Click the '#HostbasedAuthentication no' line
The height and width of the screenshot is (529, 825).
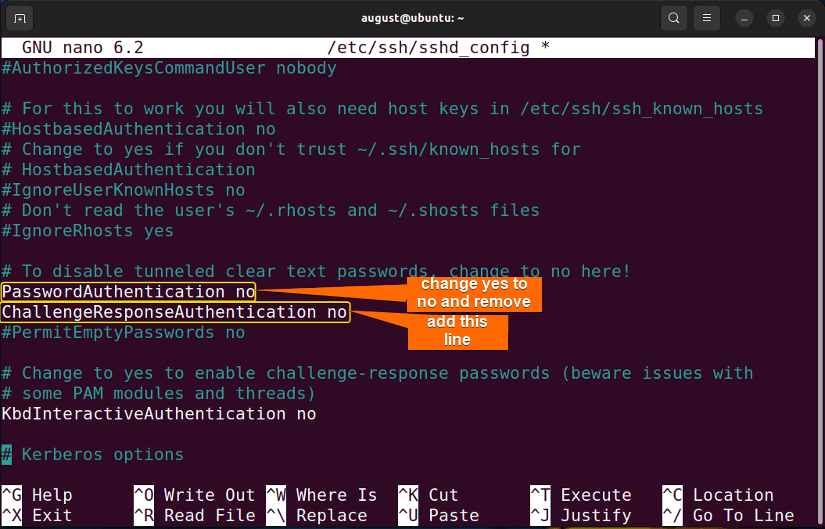(138, 129)
